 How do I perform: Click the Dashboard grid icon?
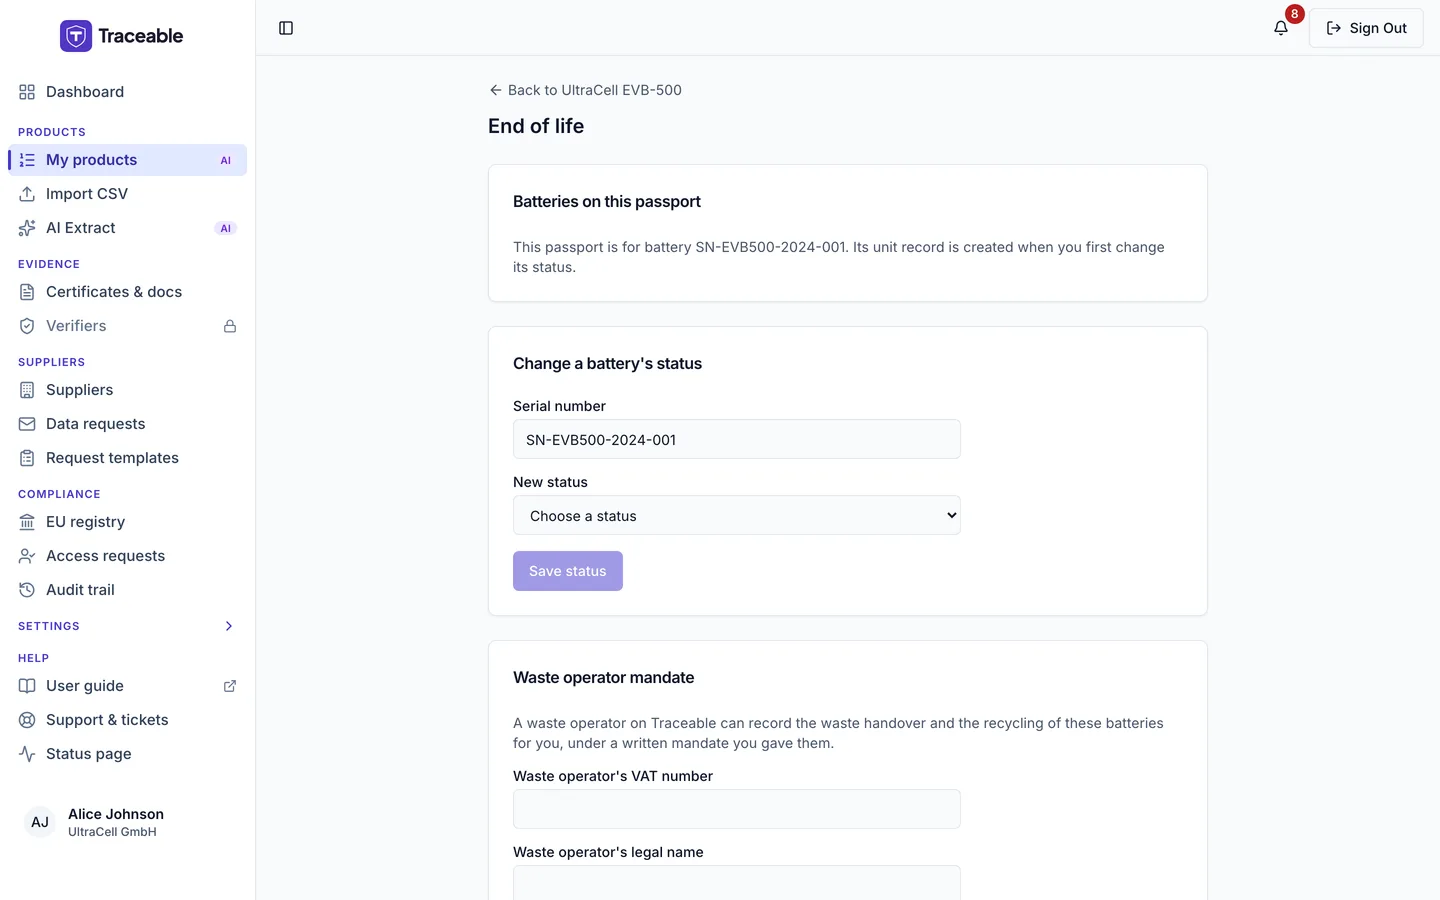point(27,92)
